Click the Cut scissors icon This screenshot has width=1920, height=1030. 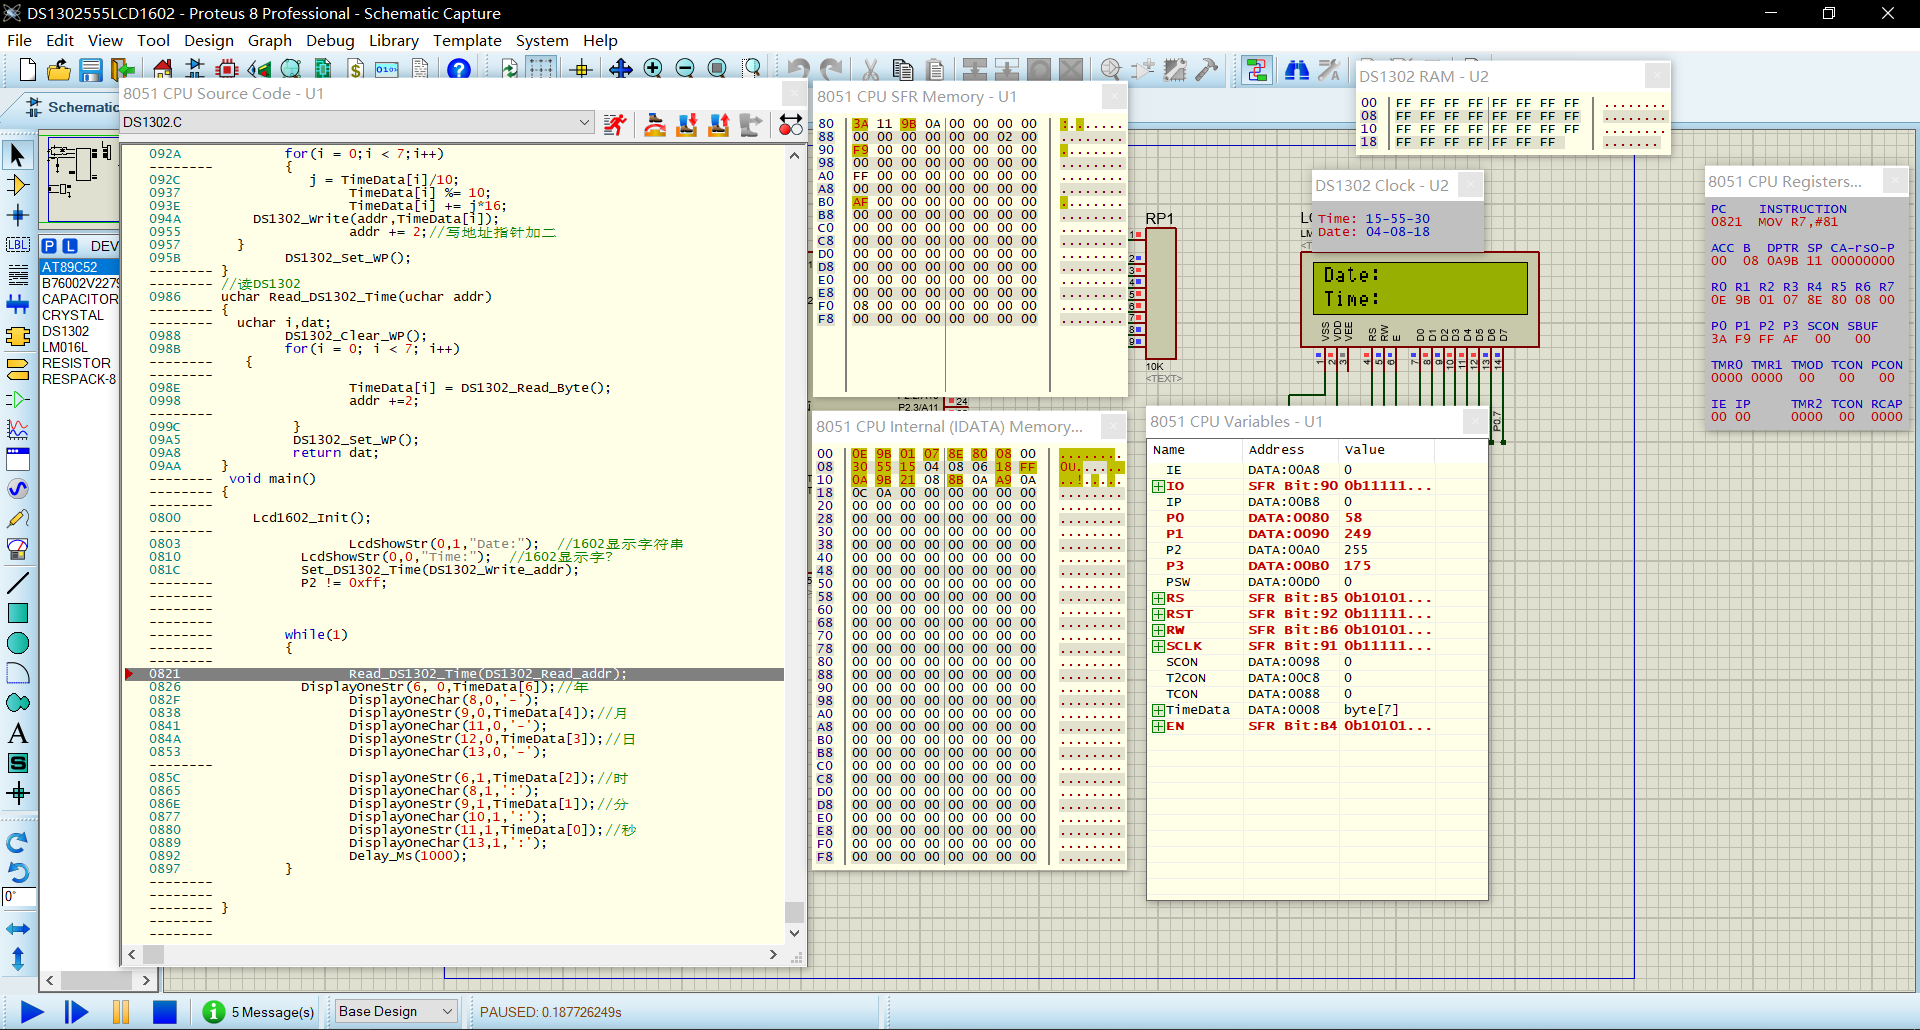click(871, 69)
